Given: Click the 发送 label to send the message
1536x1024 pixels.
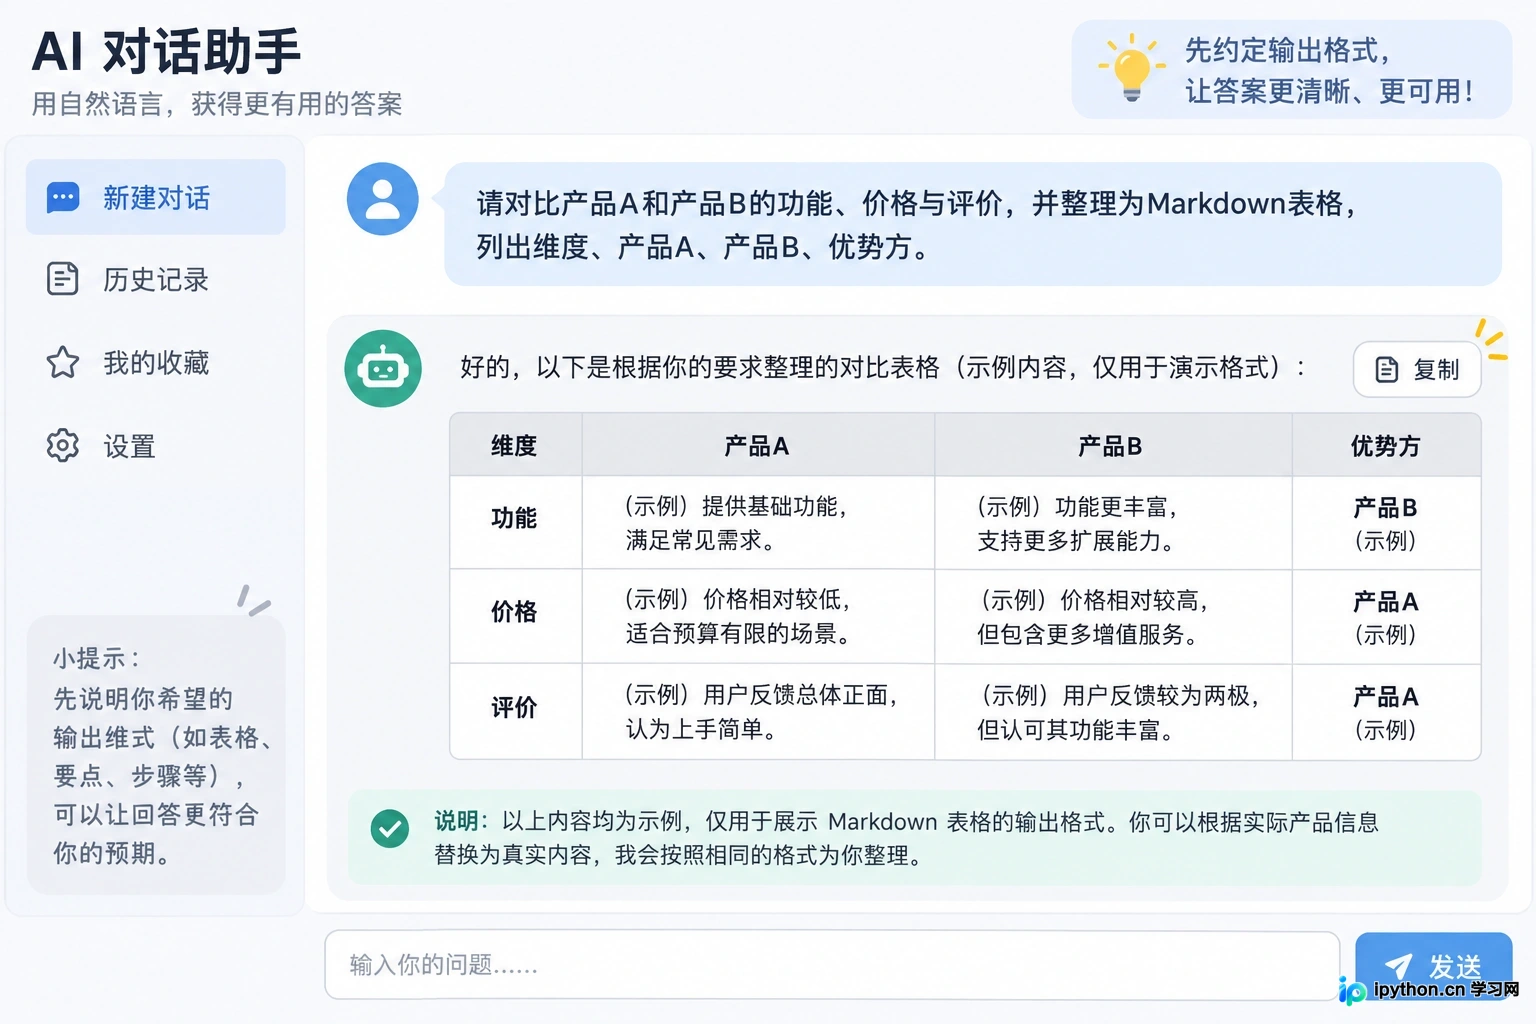Looking at the screenshot, I should coord(1455,967).
